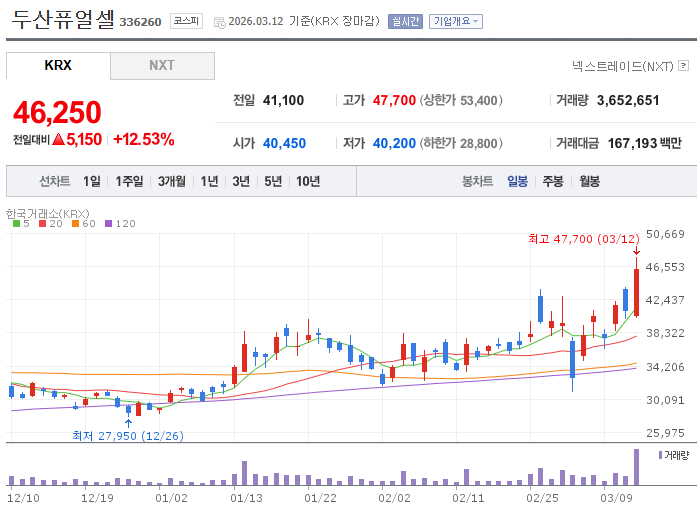Click the NXT help question-mark icon
The image size is (697, 508).
coord(684,66)
